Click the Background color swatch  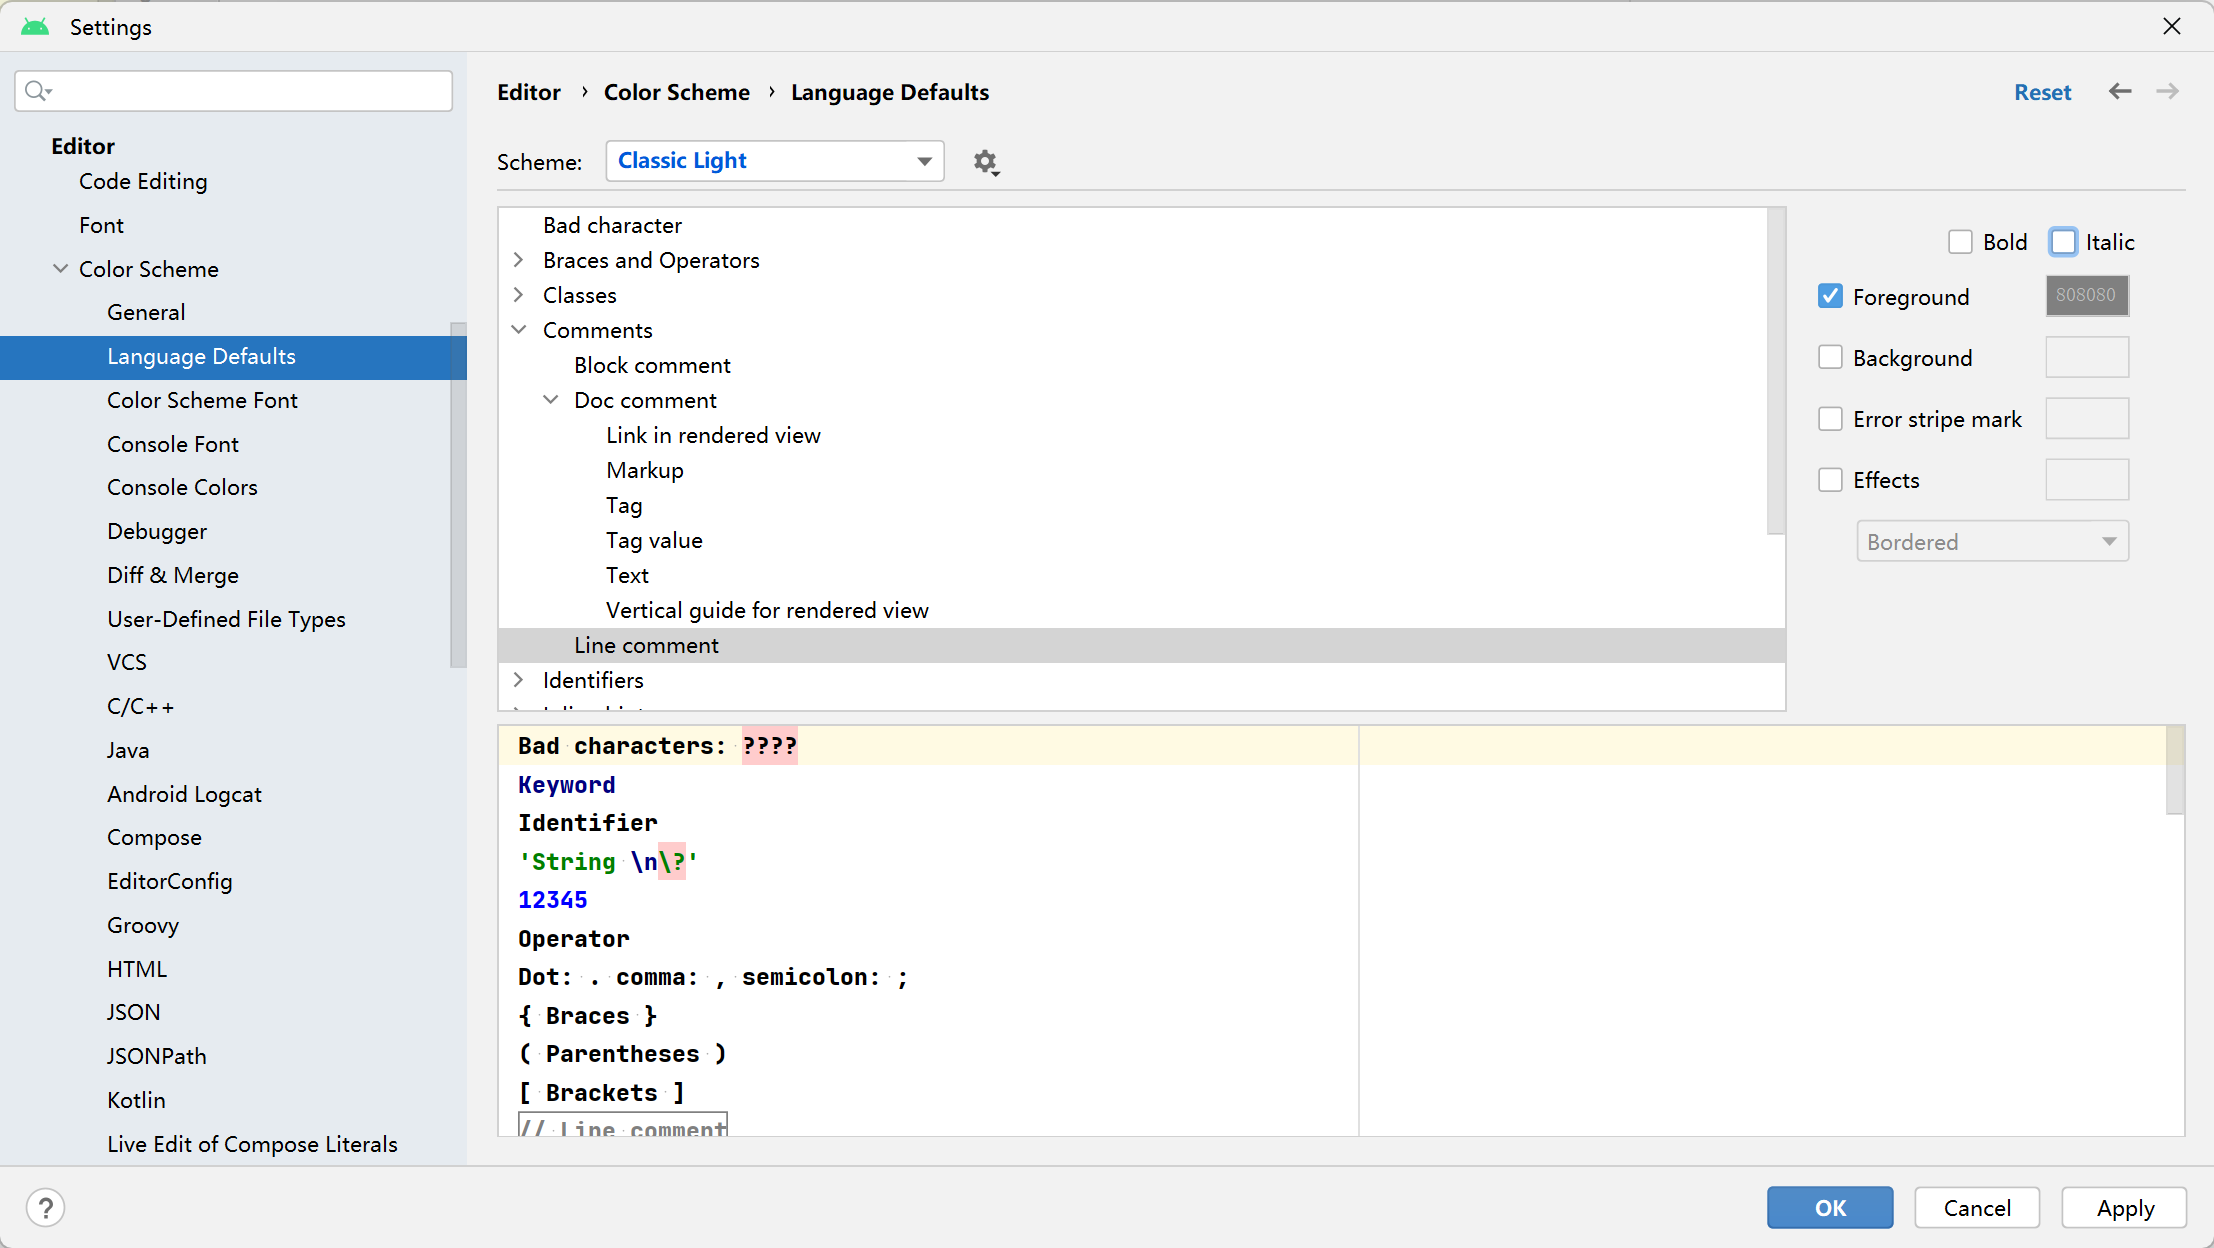[2087, 357]
